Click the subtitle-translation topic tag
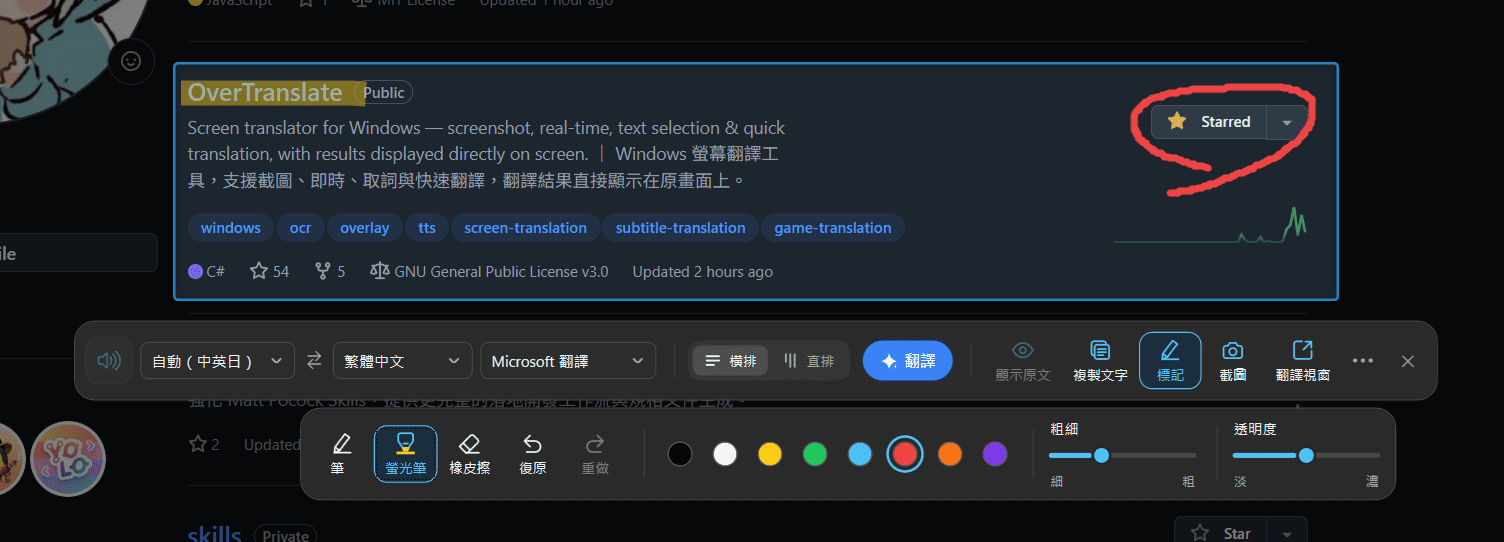Viewport: 1504px width, 542px height. tap(680, 228)
